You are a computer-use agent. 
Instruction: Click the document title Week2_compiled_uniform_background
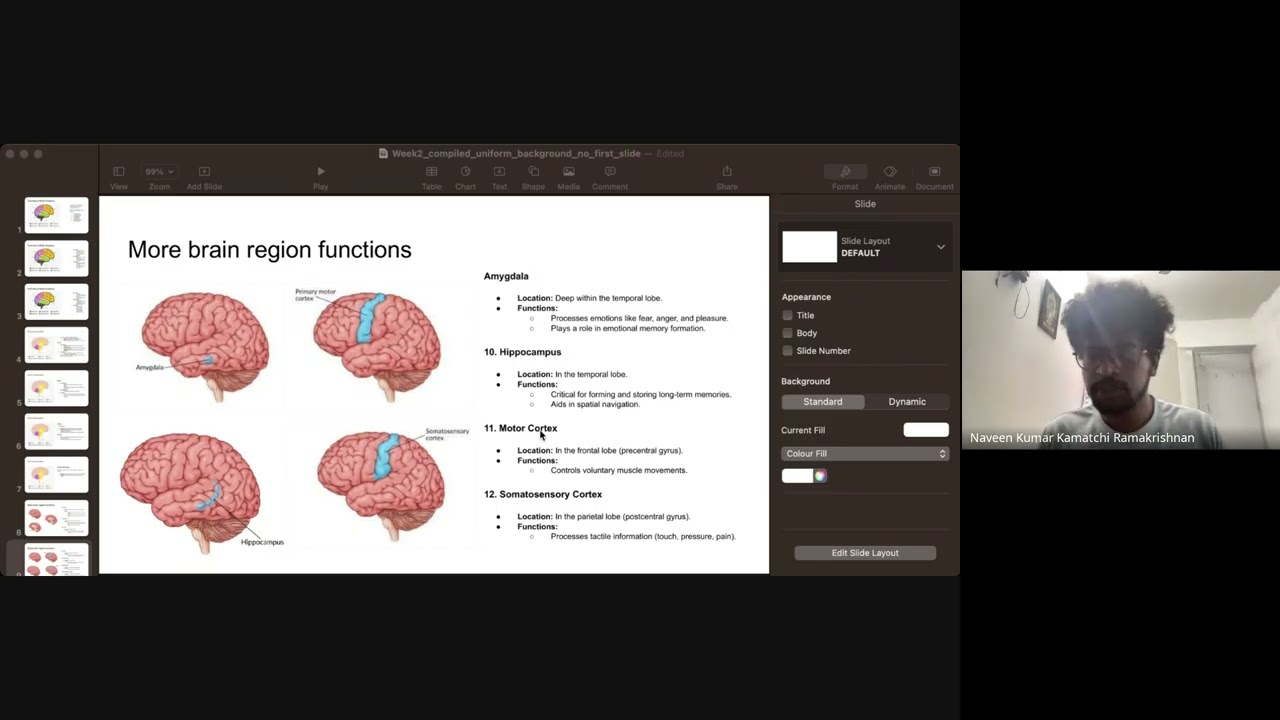click(x=516, y=153)
